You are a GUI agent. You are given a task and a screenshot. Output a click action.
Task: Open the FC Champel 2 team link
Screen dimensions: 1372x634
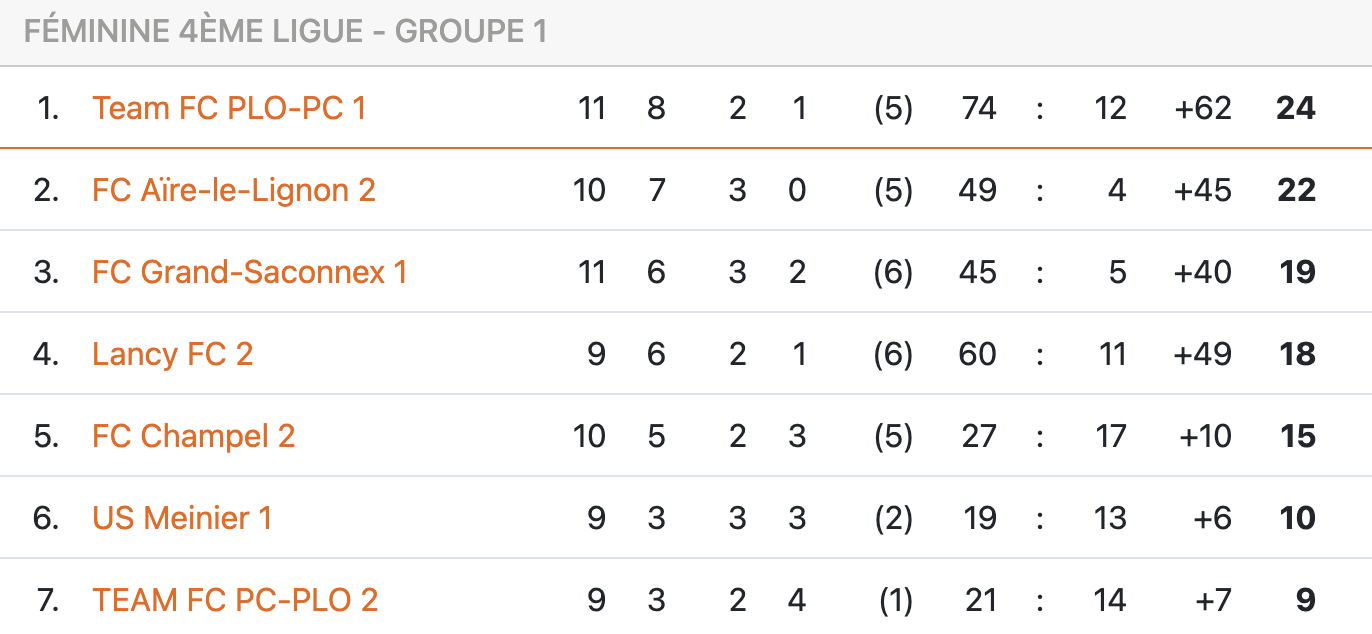tap(193, 436)
